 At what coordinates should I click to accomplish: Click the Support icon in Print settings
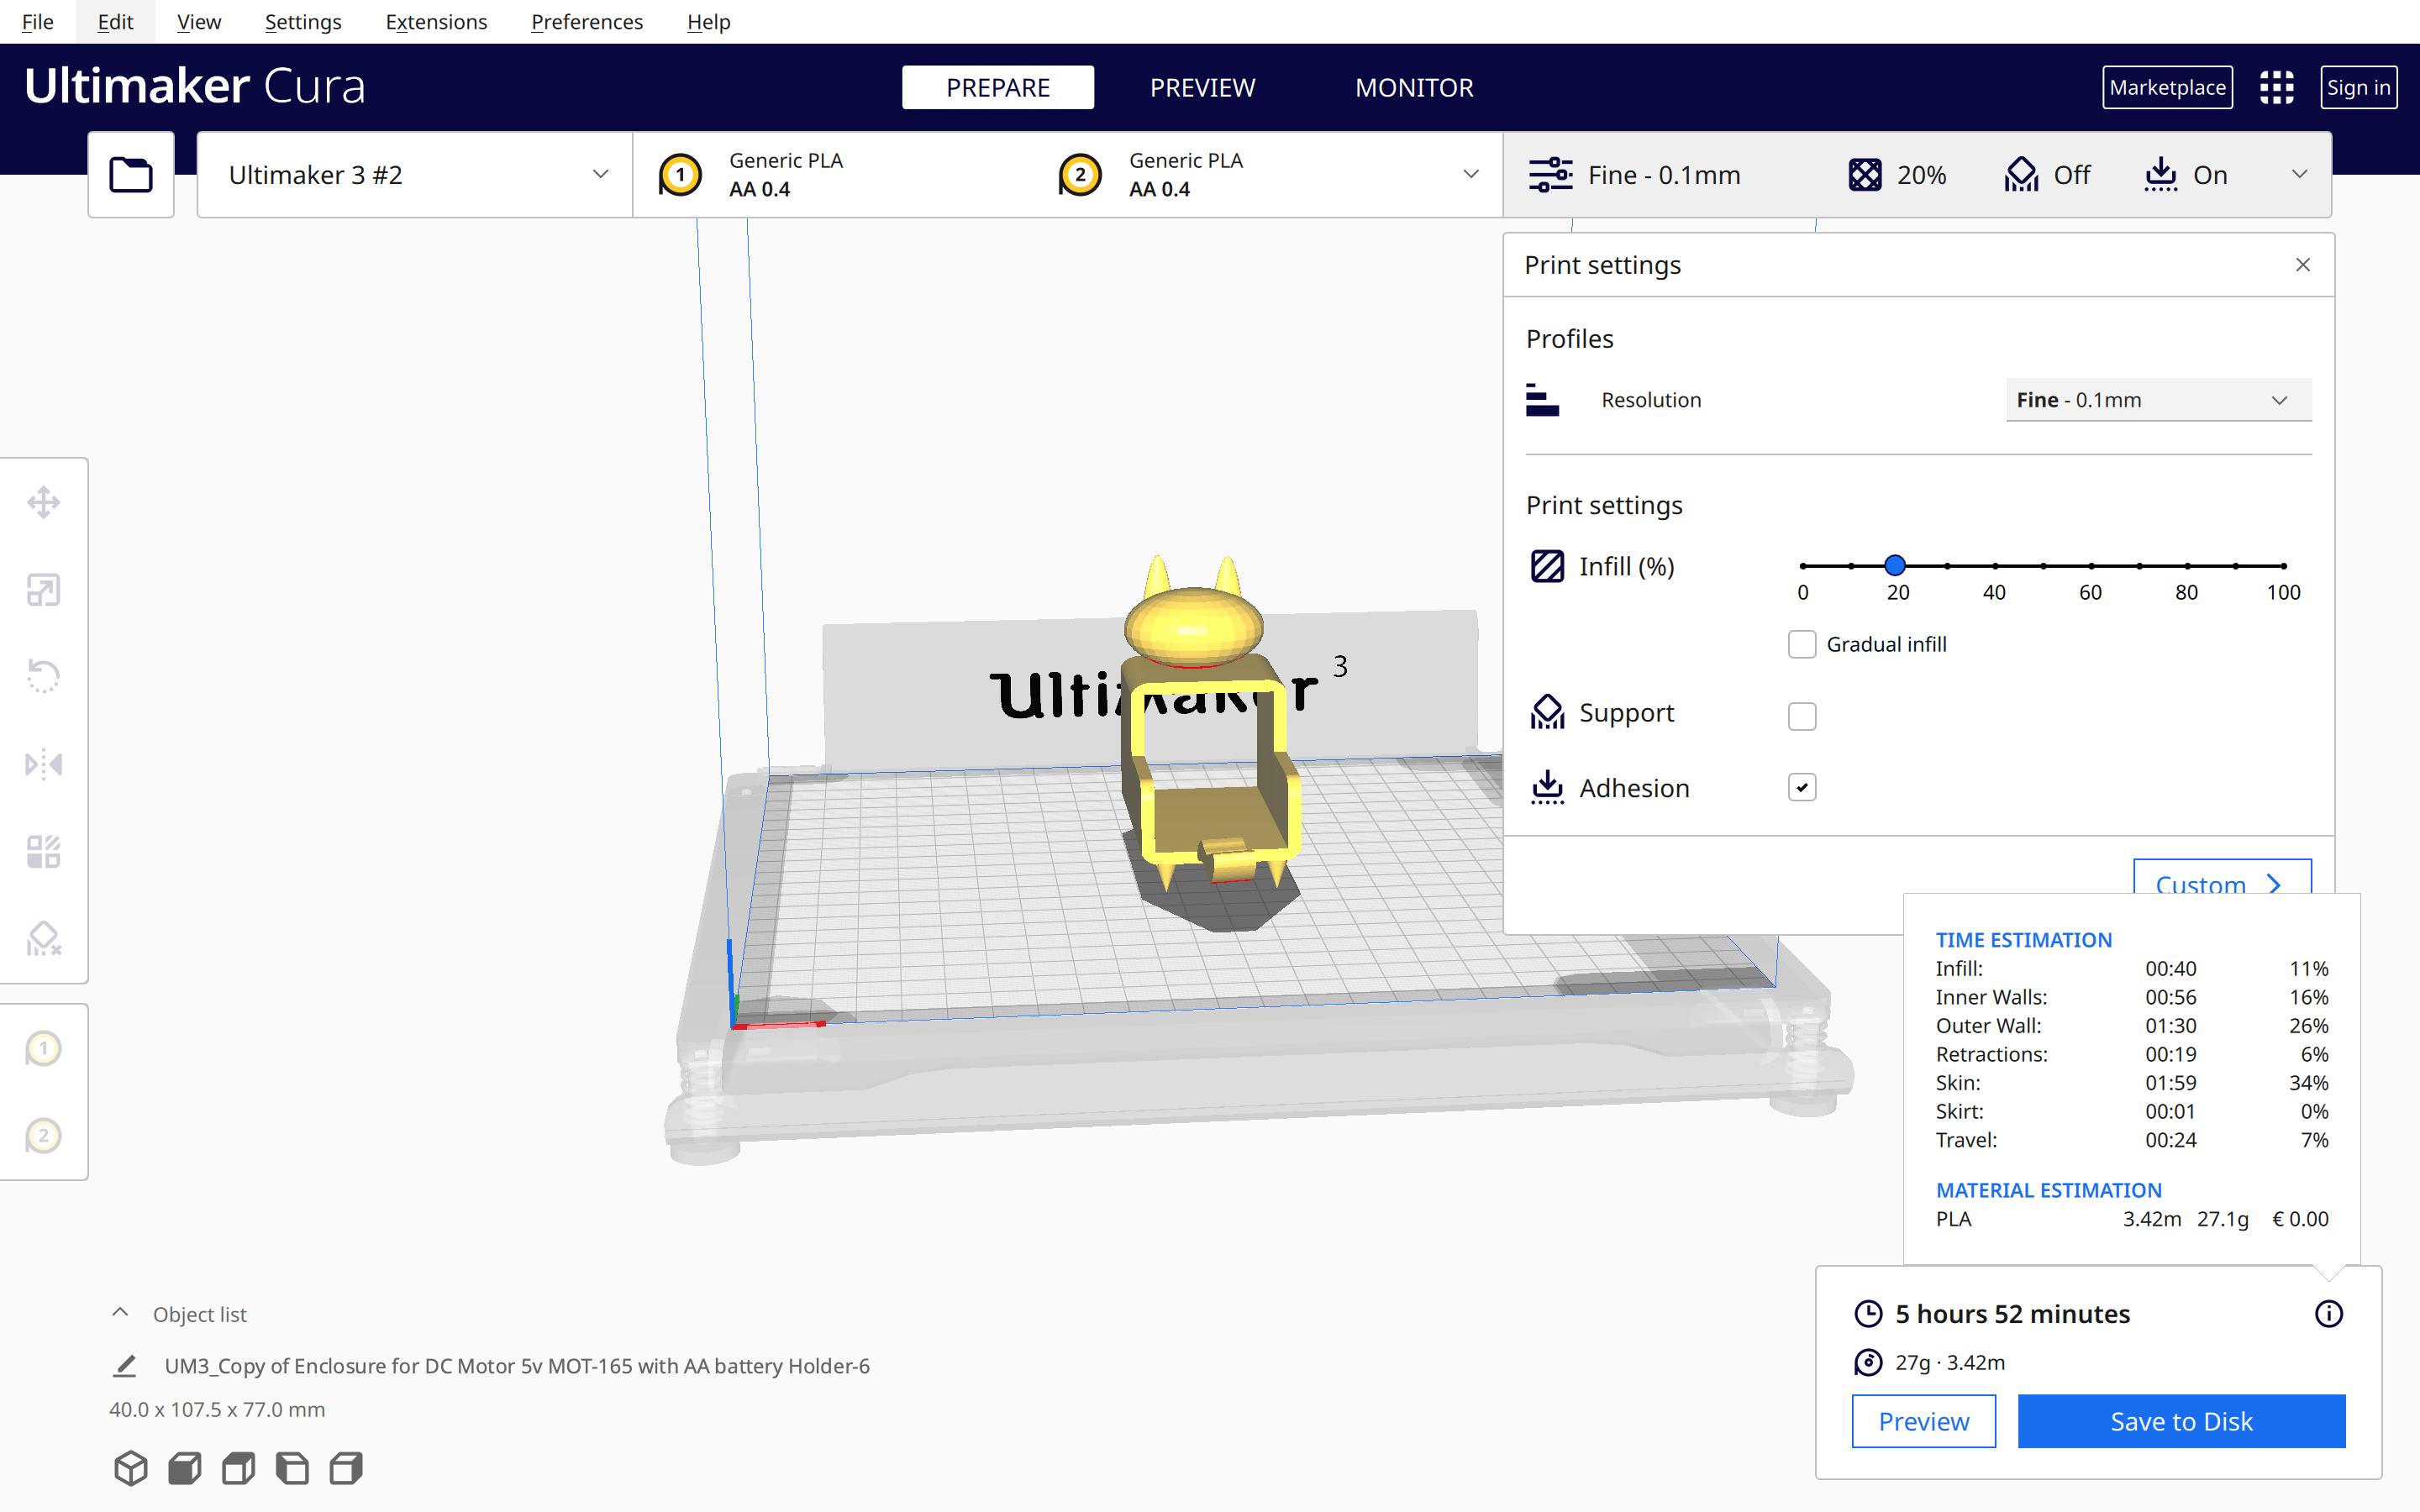click(x=1547, y=712)
